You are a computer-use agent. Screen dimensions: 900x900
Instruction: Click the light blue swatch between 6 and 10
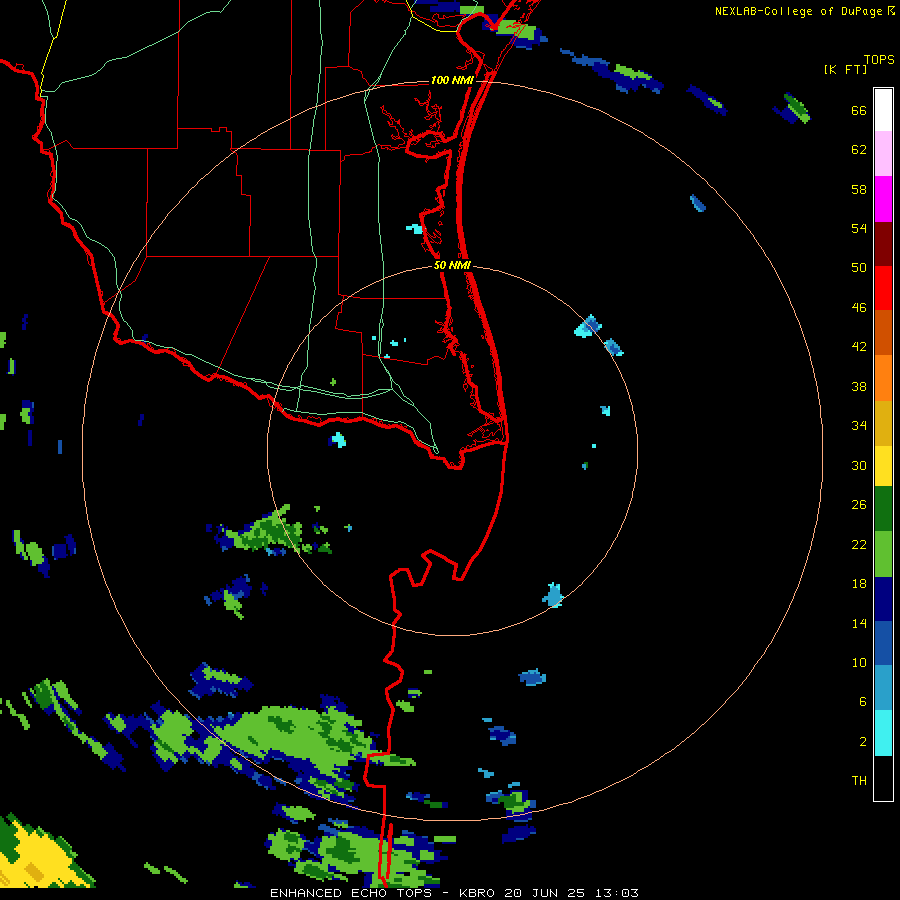[883, 688]
